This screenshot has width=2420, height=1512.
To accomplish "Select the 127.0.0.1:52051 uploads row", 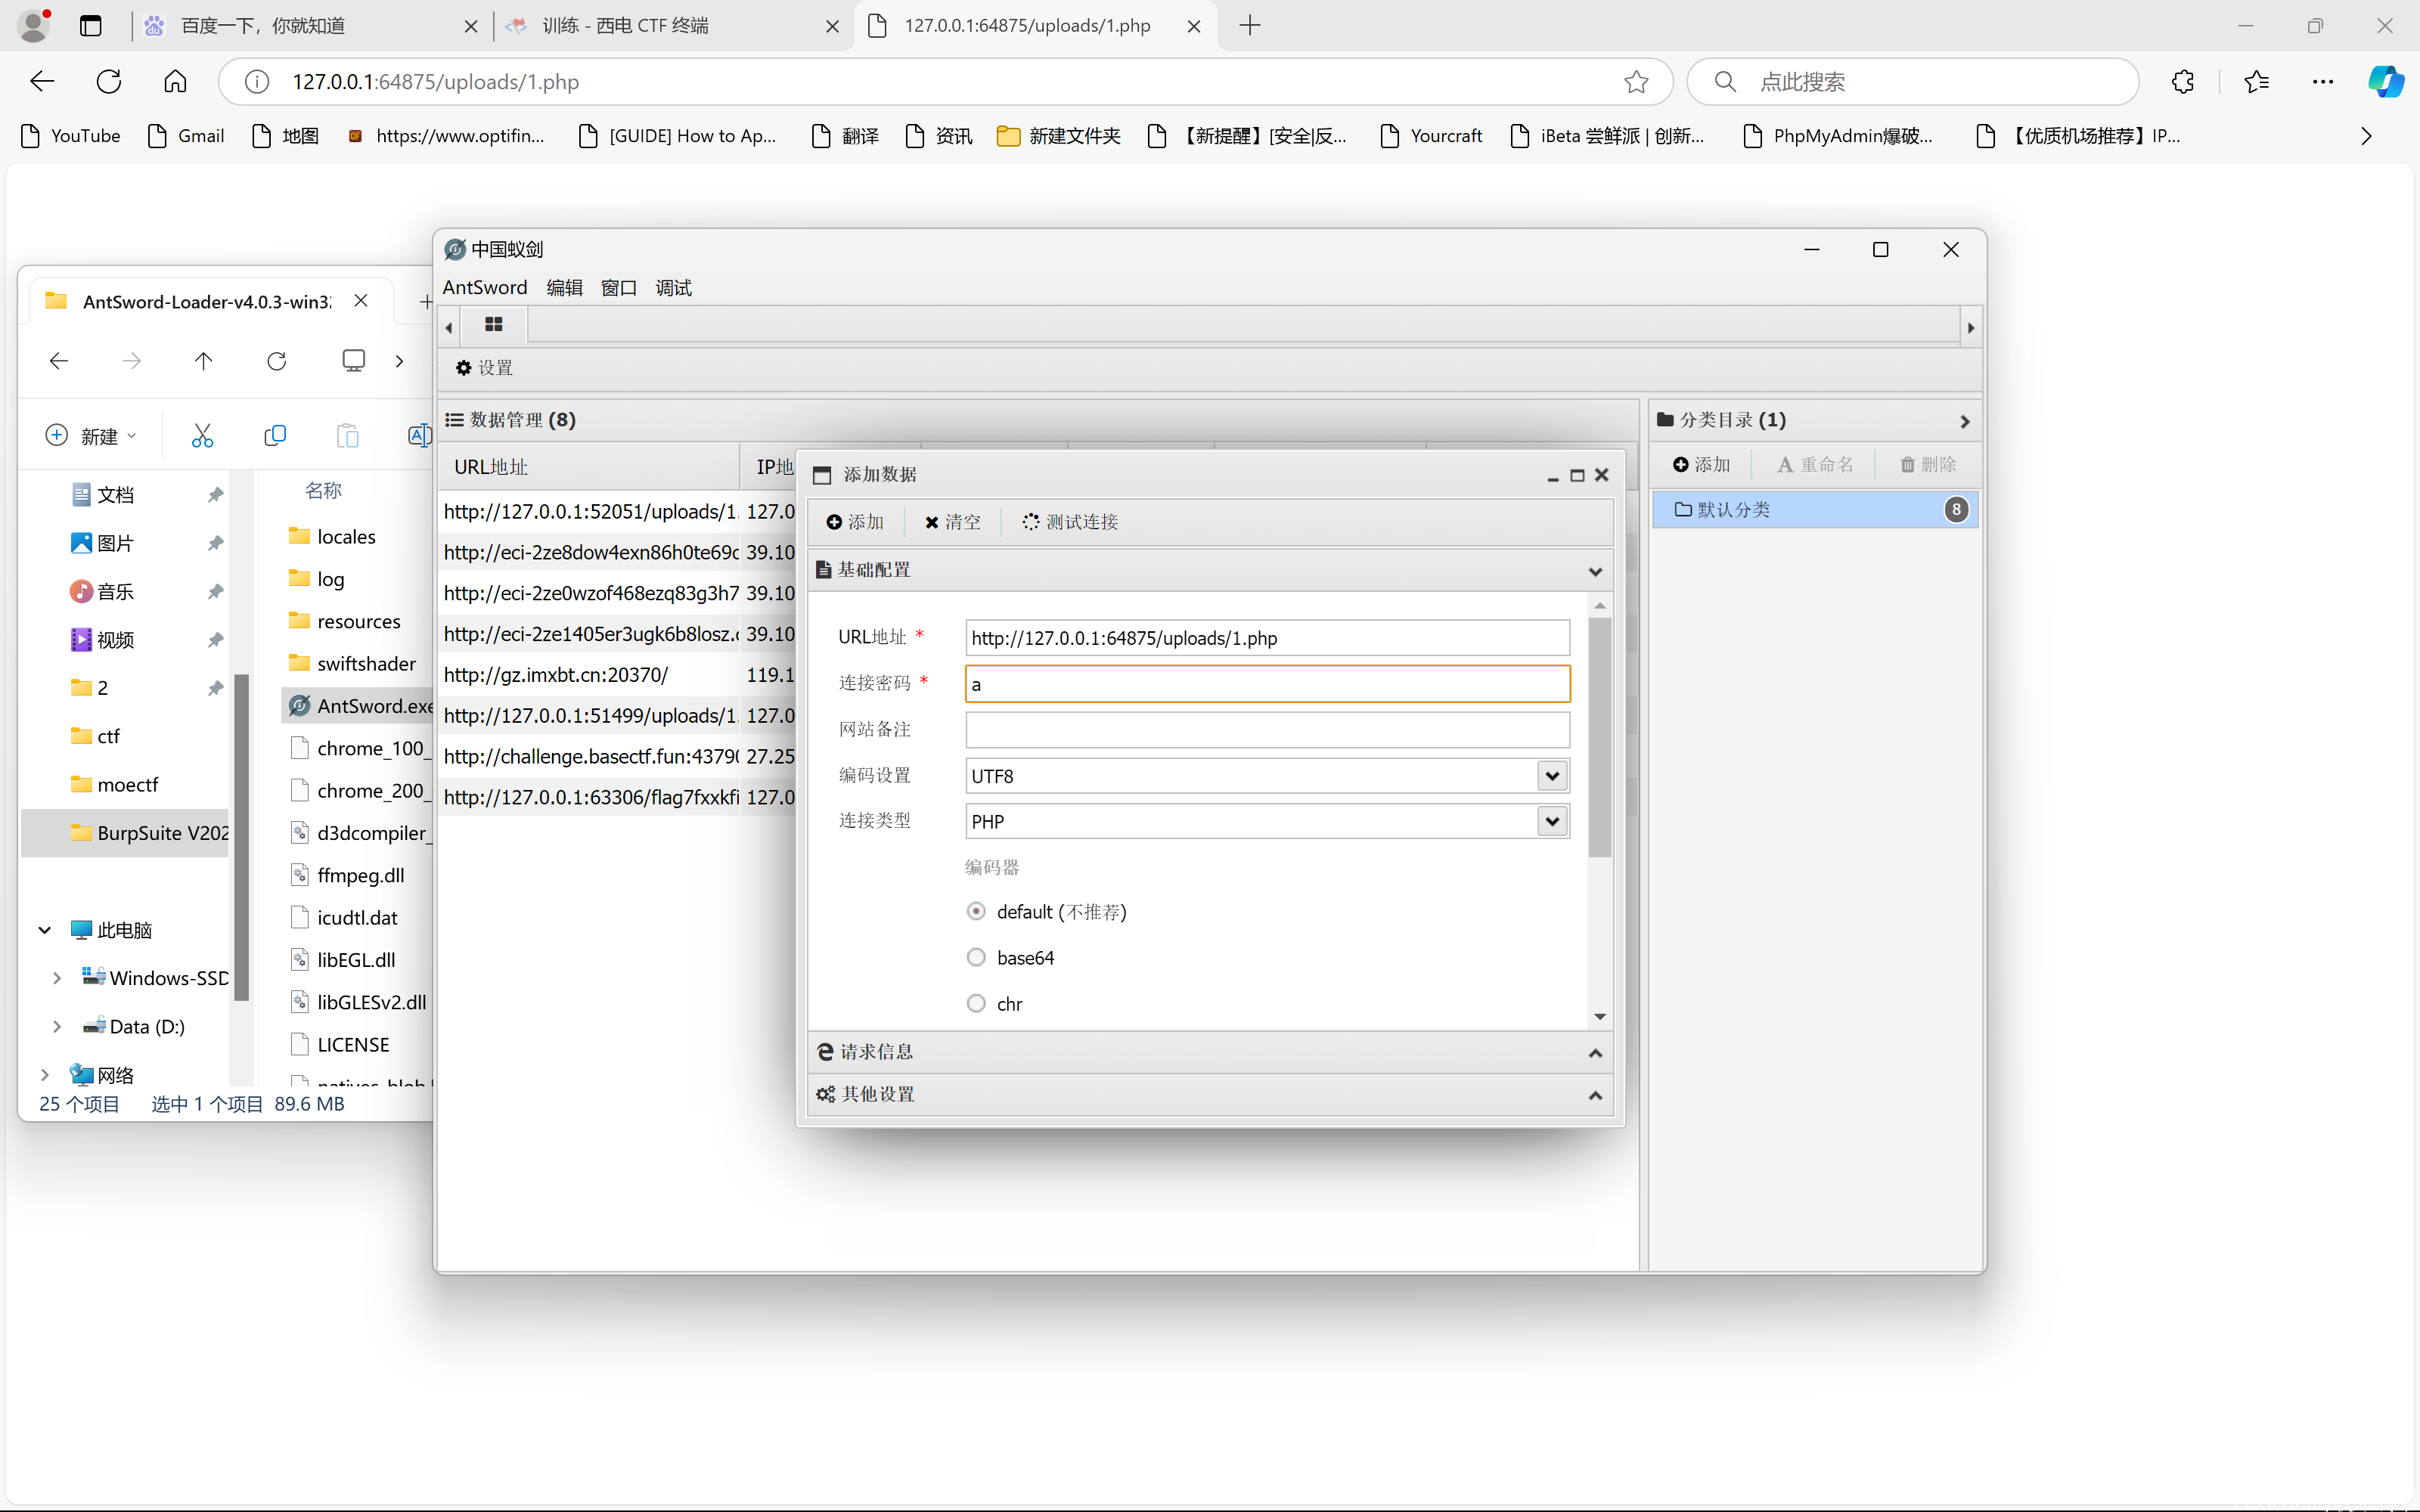I will [x=617, y=512].
